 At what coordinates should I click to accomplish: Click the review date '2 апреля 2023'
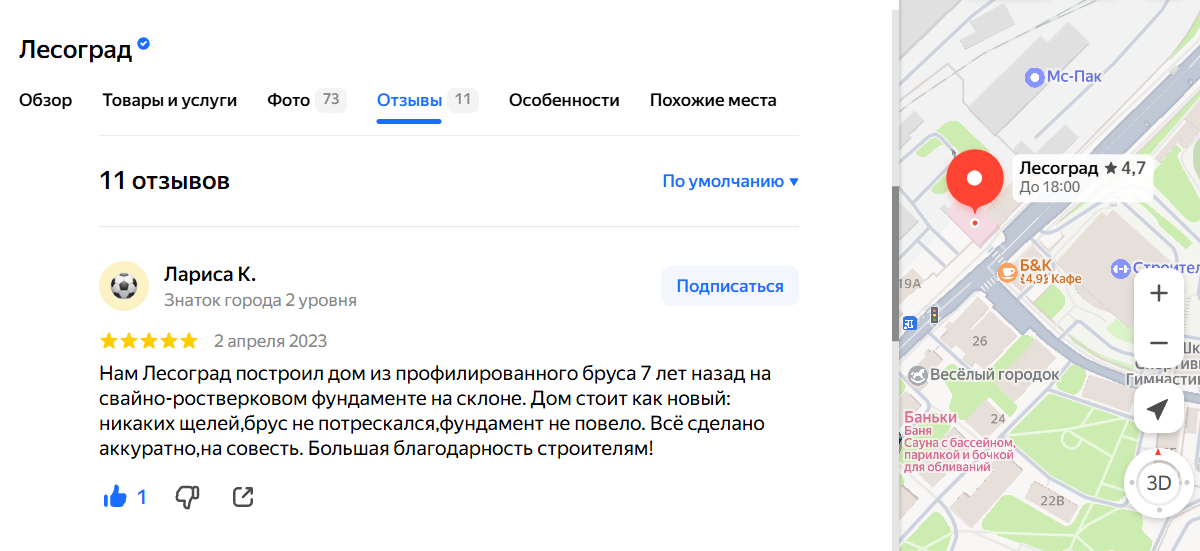click(271, 341)
